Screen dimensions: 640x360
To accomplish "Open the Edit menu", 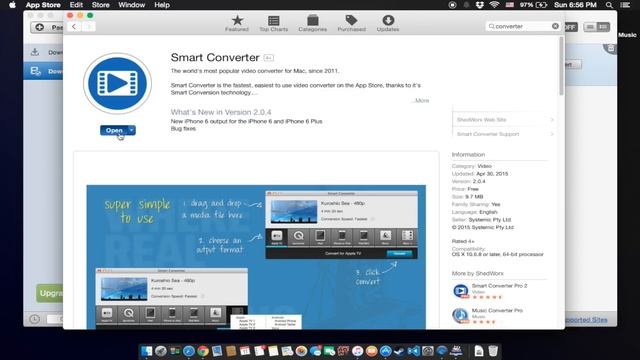I will (76, 5).
